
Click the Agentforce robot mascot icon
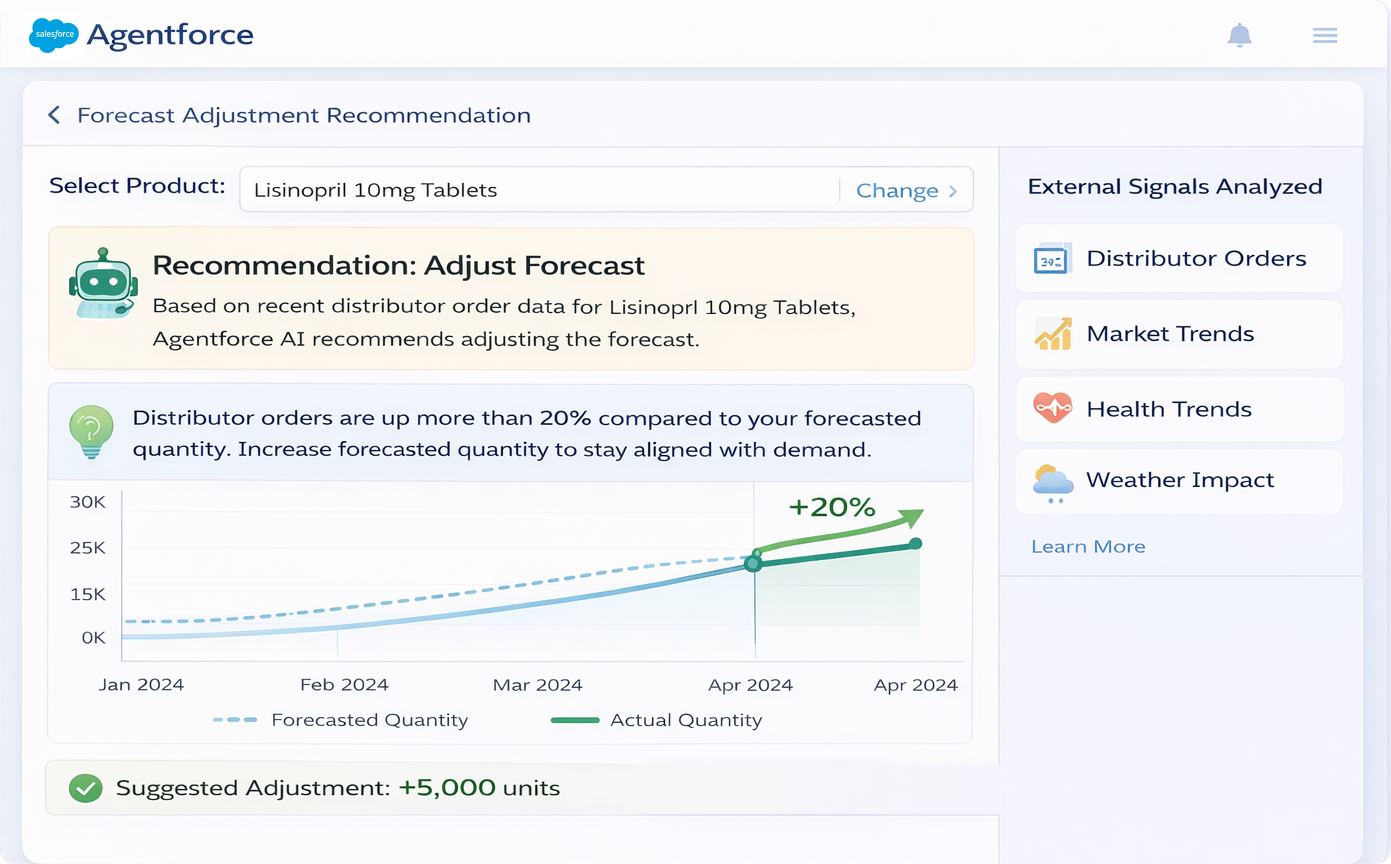tap(102, 283)
